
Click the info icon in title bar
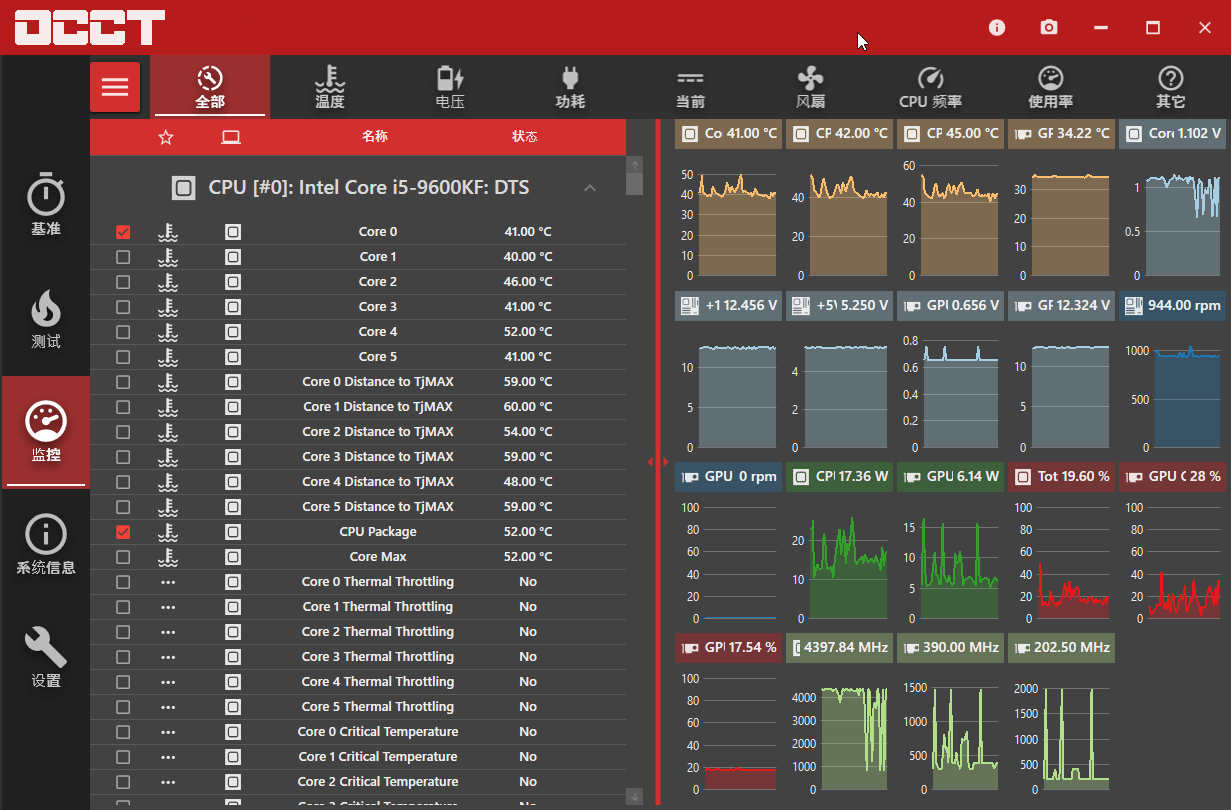click(997, 27)
